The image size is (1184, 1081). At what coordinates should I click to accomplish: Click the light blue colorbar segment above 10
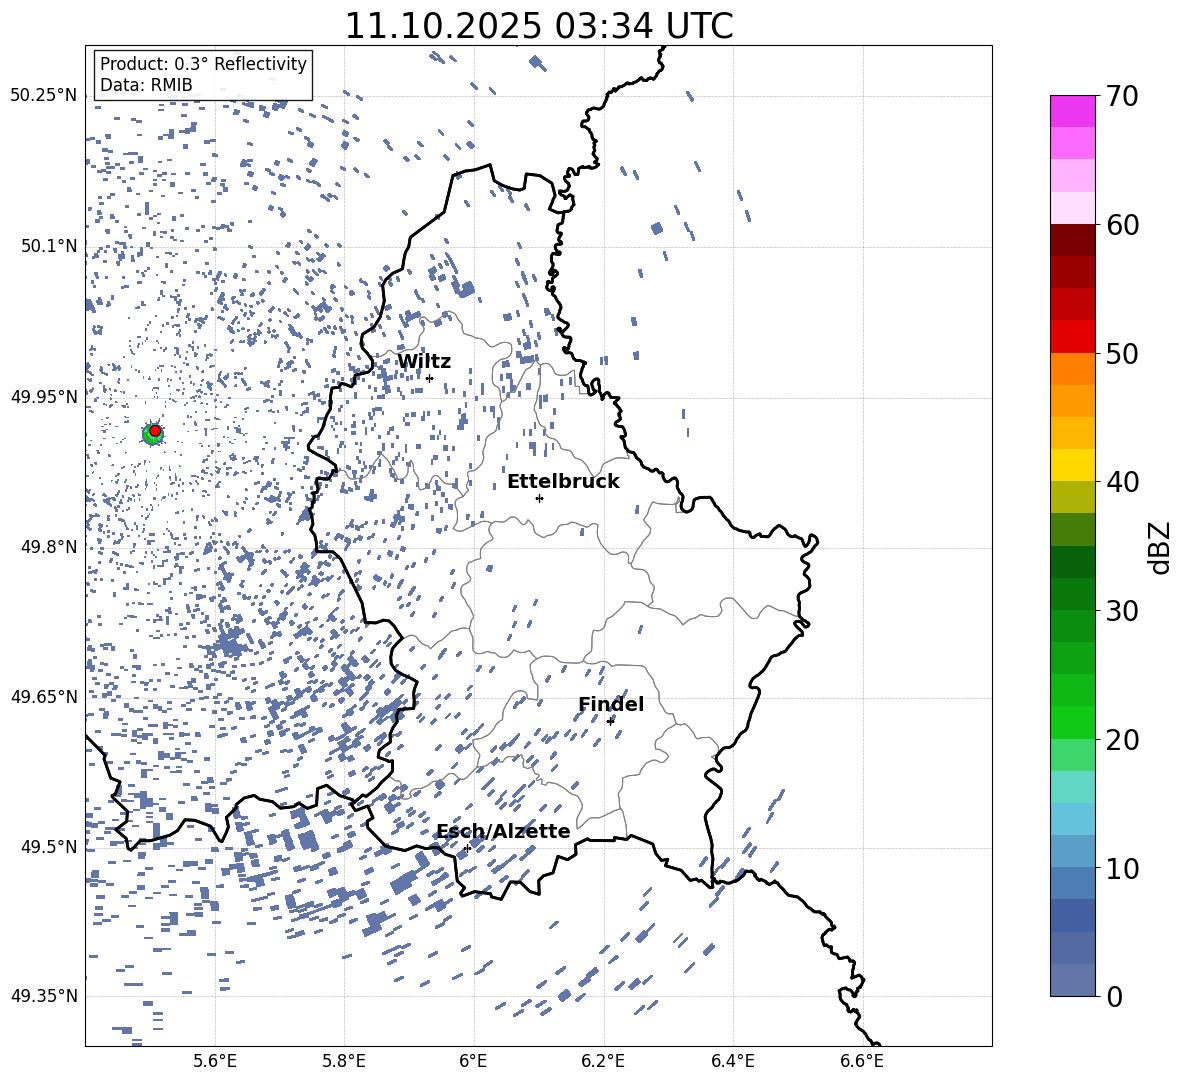tap(1072, 819)
